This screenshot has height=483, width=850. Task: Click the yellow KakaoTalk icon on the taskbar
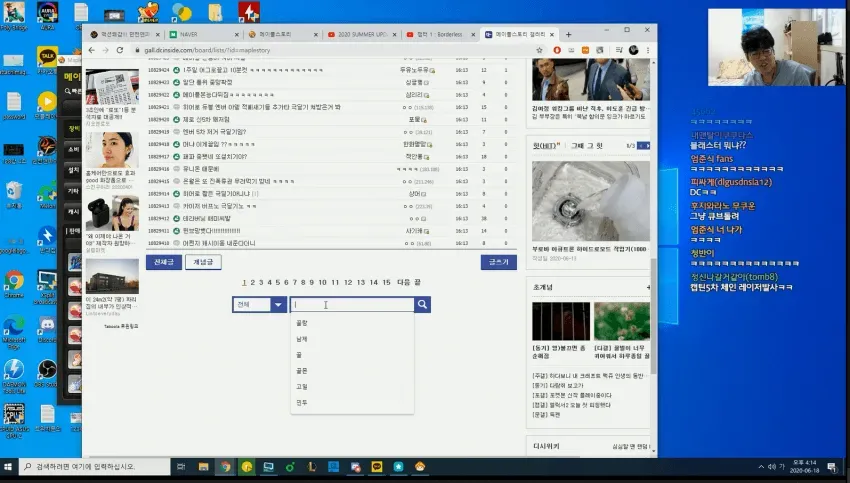[x=377, y=467]
